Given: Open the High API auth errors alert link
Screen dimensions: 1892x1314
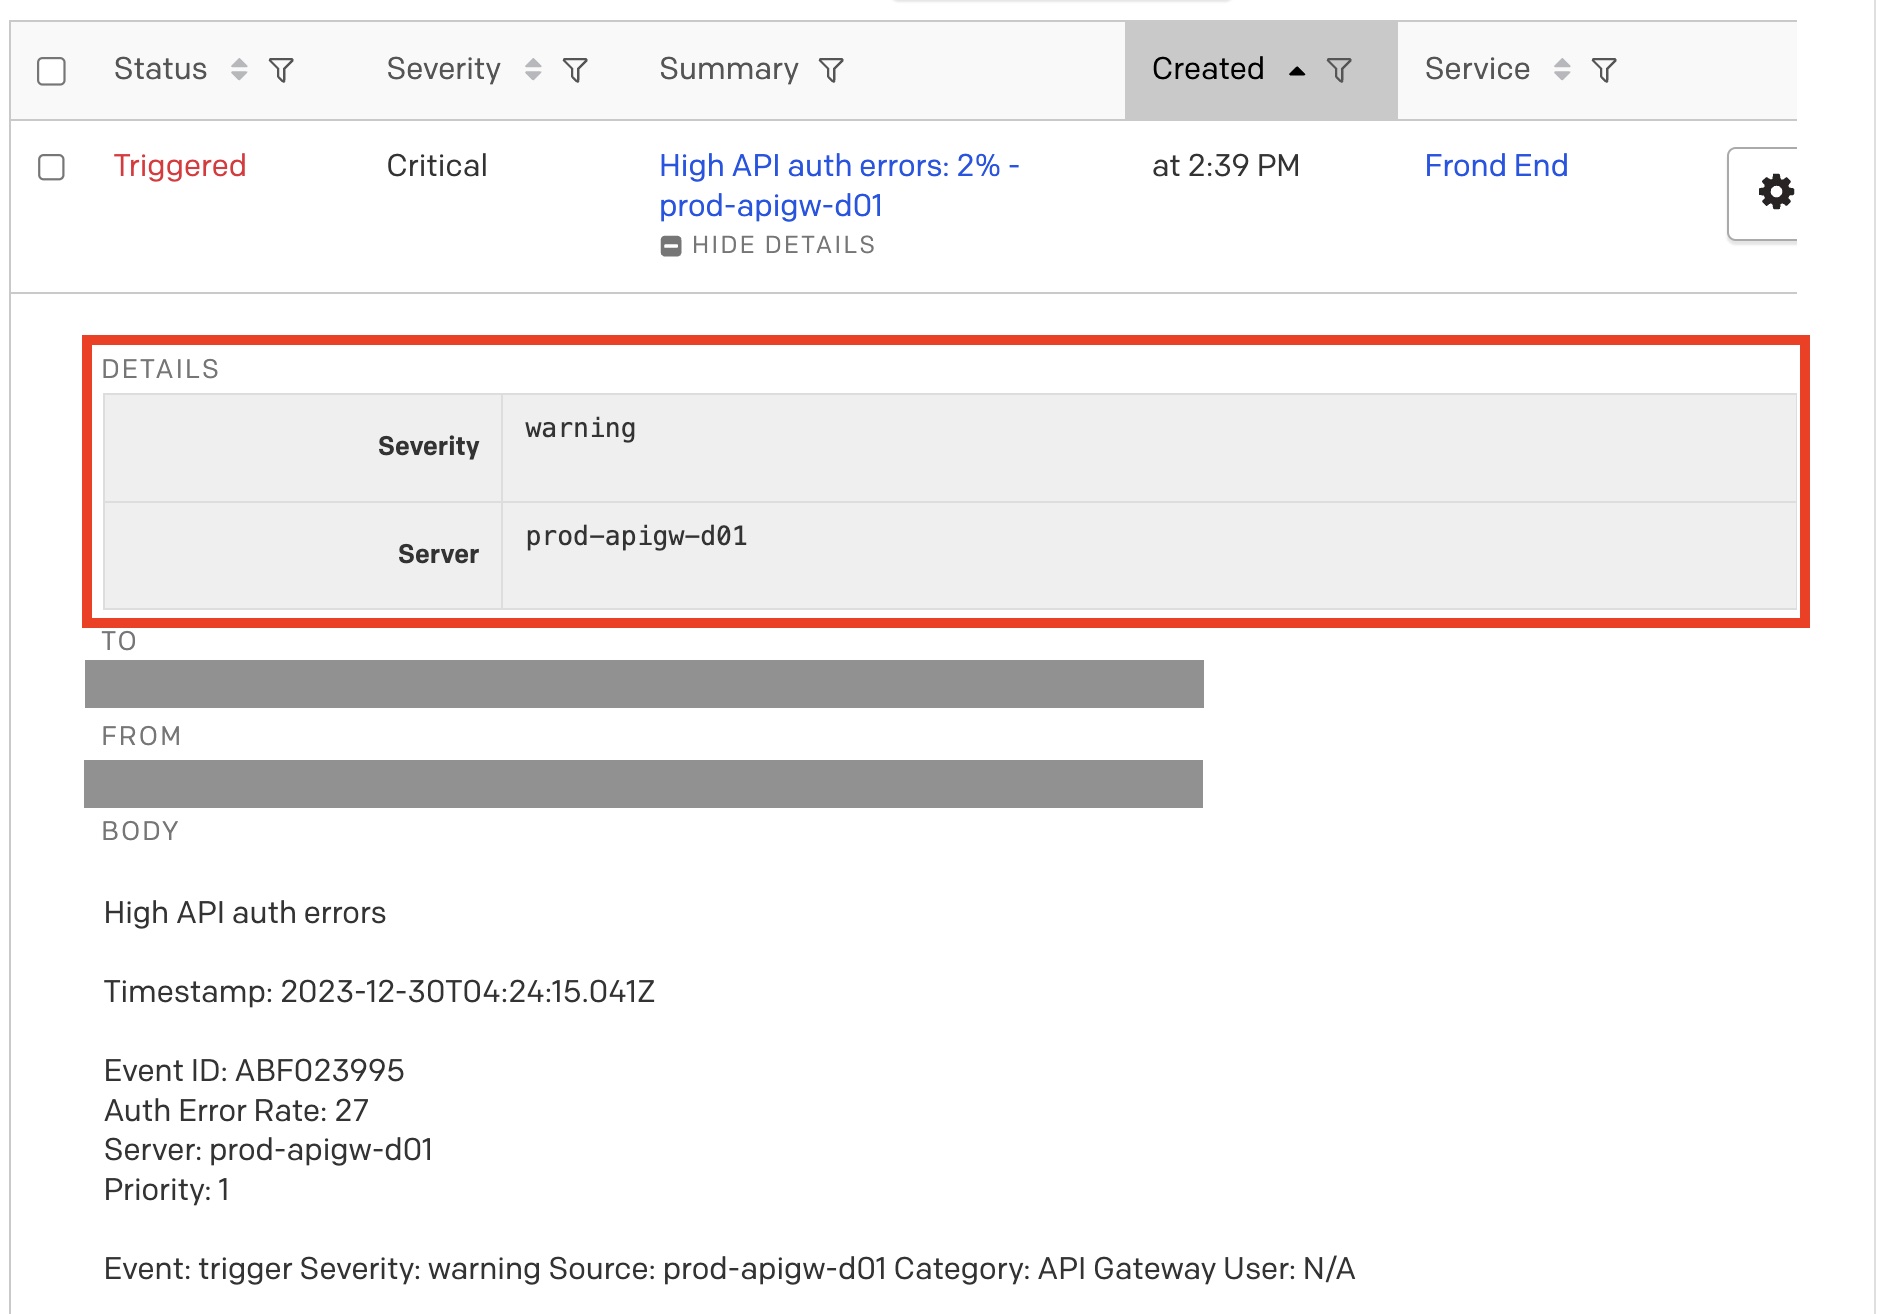Looking at the screenshot, I should point(839,165).
